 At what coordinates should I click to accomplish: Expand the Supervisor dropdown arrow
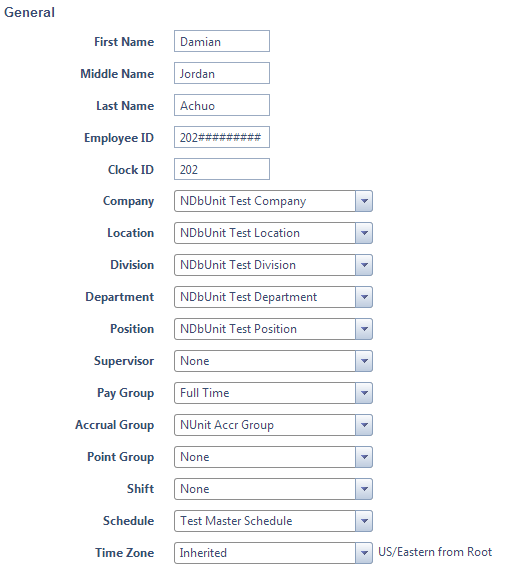(x=364, y=361)
